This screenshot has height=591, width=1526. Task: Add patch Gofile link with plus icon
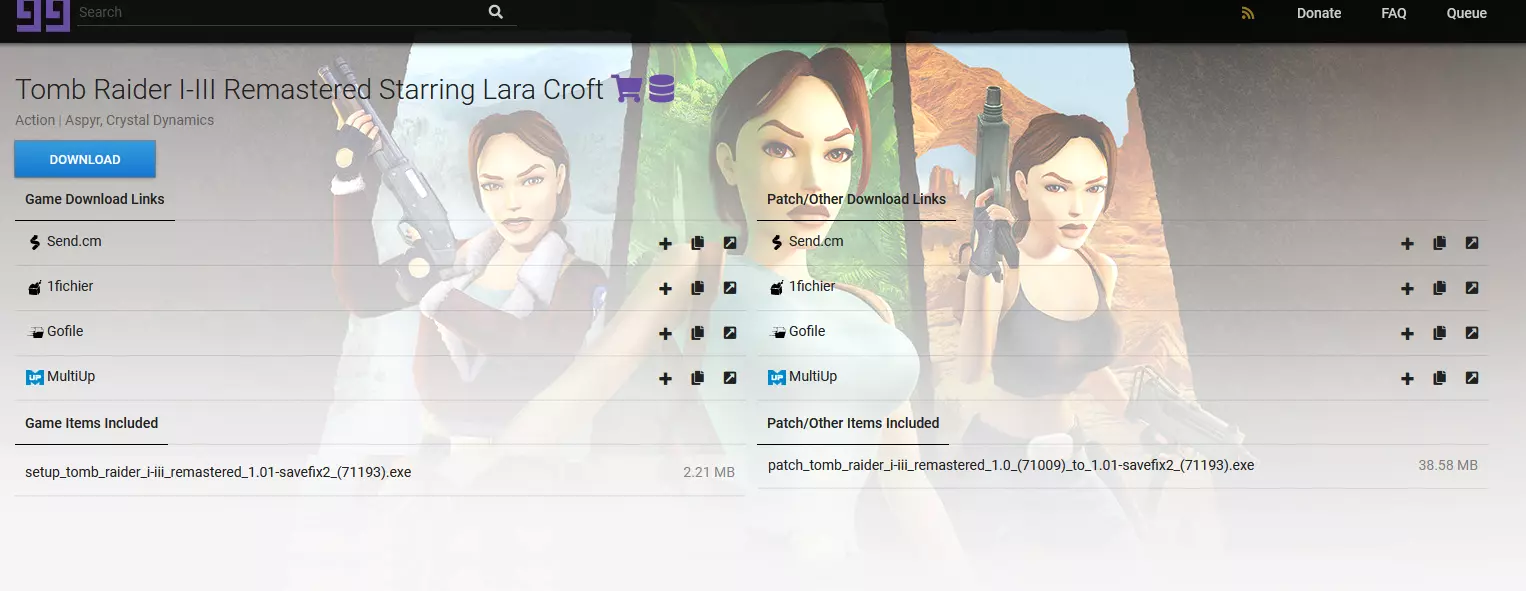point(1407,333)
